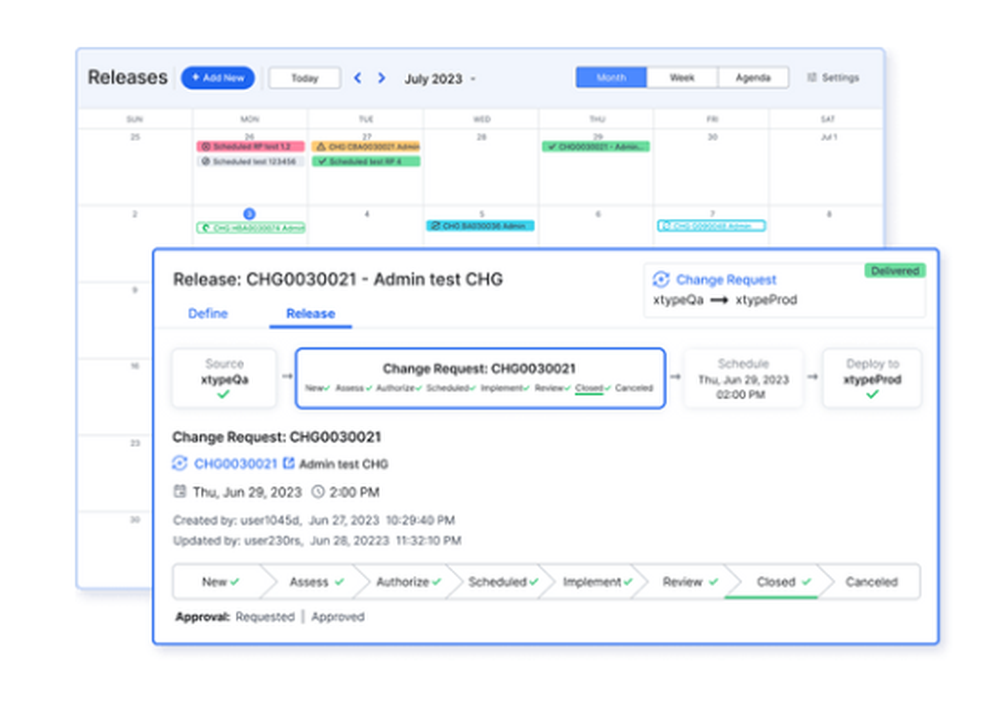Jump to Today in the calendar
Viewport: 1000px width, 706px height.
point(305,78)
